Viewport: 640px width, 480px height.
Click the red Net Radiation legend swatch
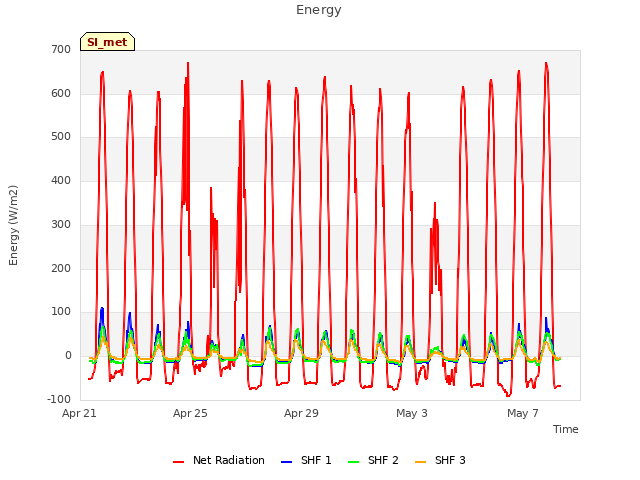pos(178,462)
